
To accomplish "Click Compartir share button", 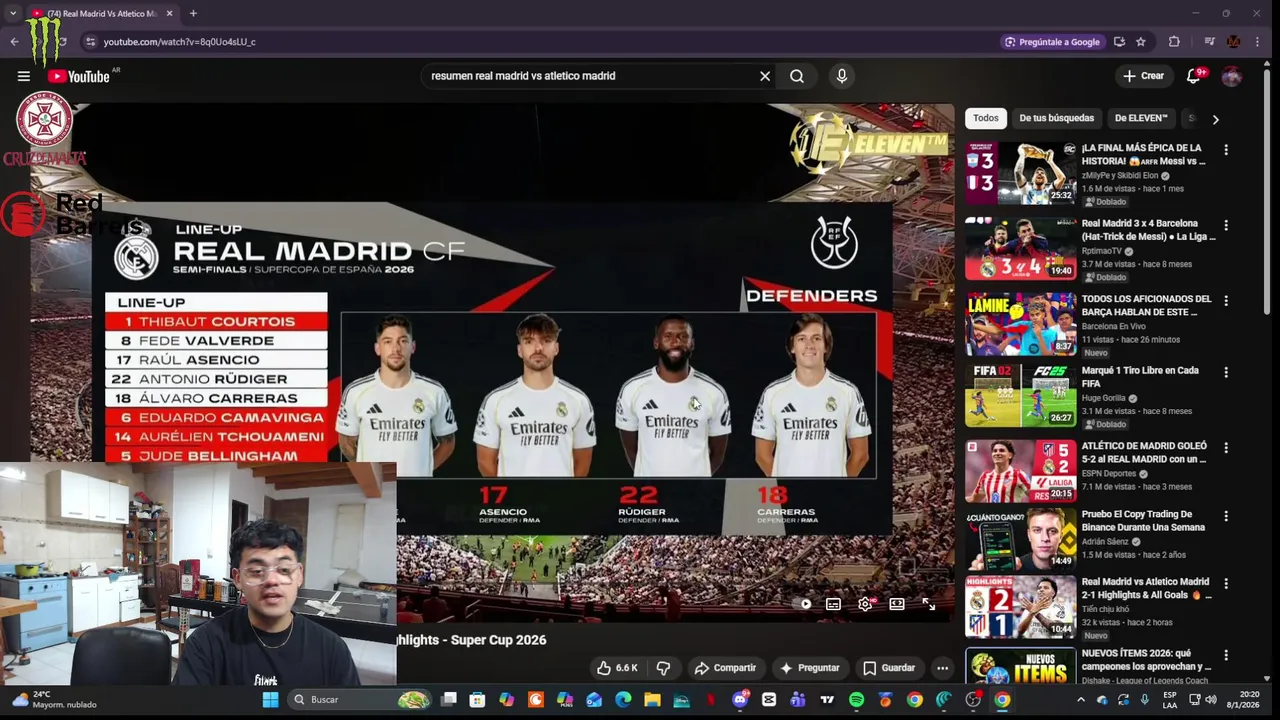I will tap(725, 668).
